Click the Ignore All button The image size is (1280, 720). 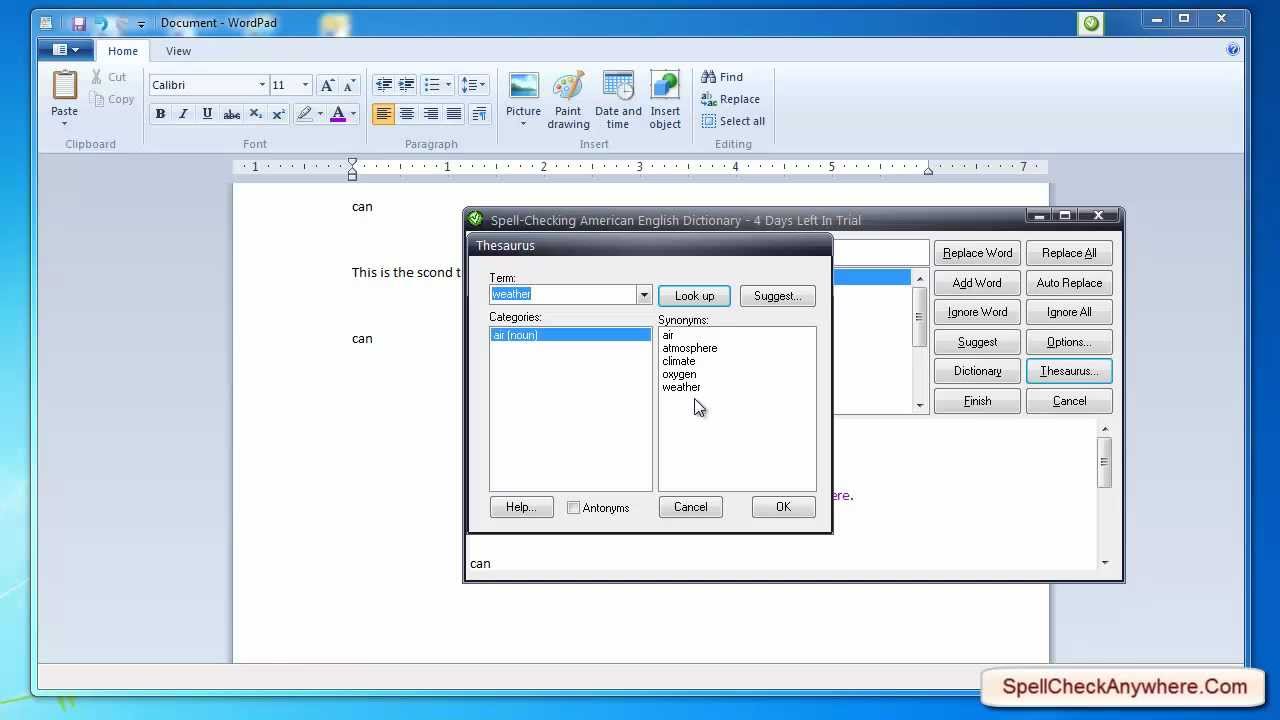coord(1069,312)
